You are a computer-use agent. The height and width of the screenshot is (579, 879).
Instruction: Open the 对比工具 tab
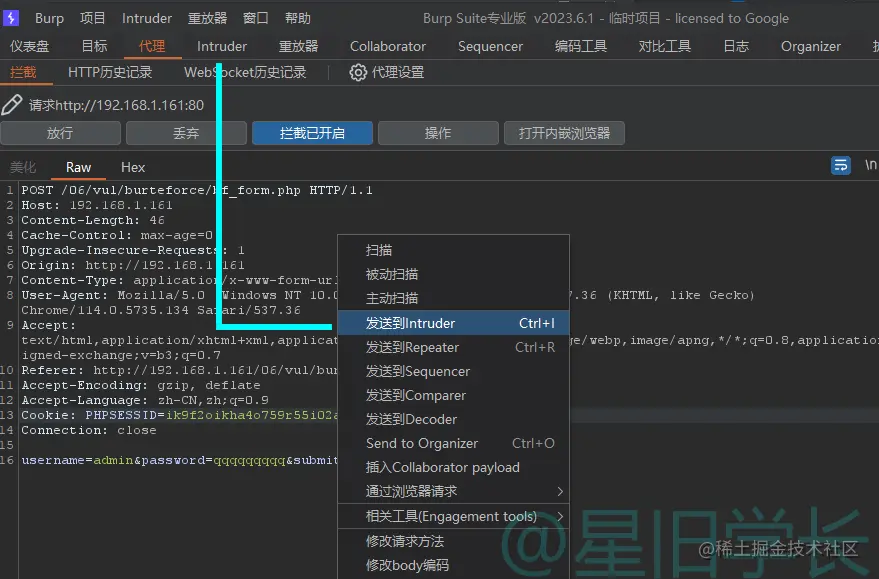(665, 46)
